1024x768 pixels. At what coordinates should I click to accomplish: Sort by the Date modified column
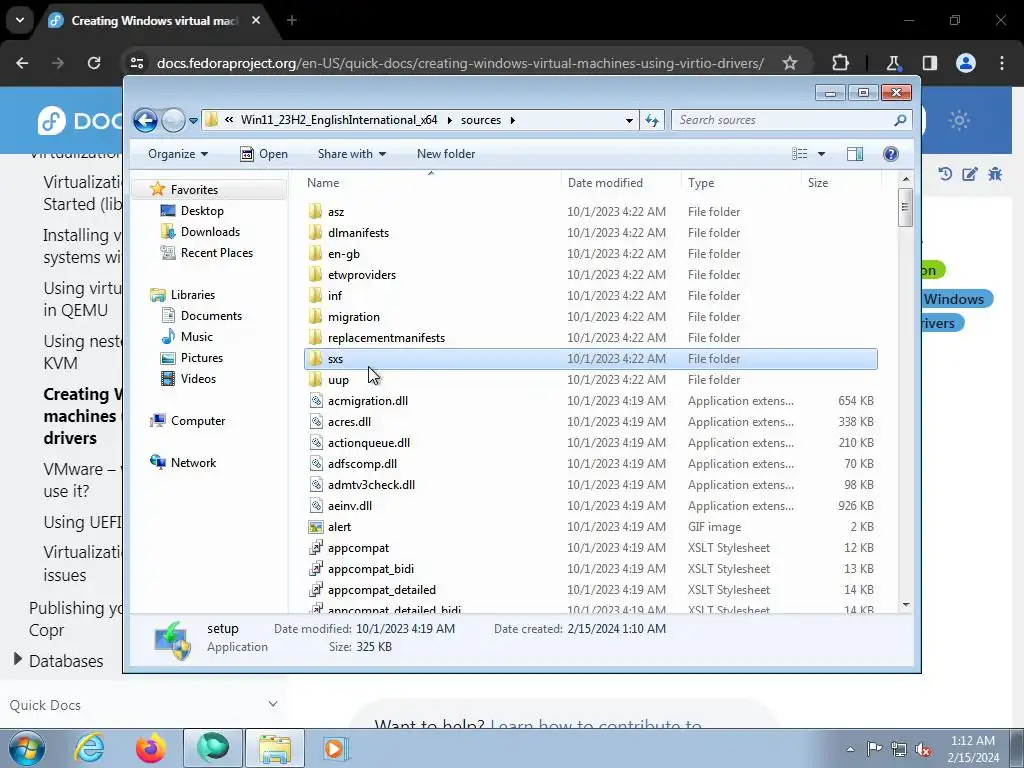(621, 183)
